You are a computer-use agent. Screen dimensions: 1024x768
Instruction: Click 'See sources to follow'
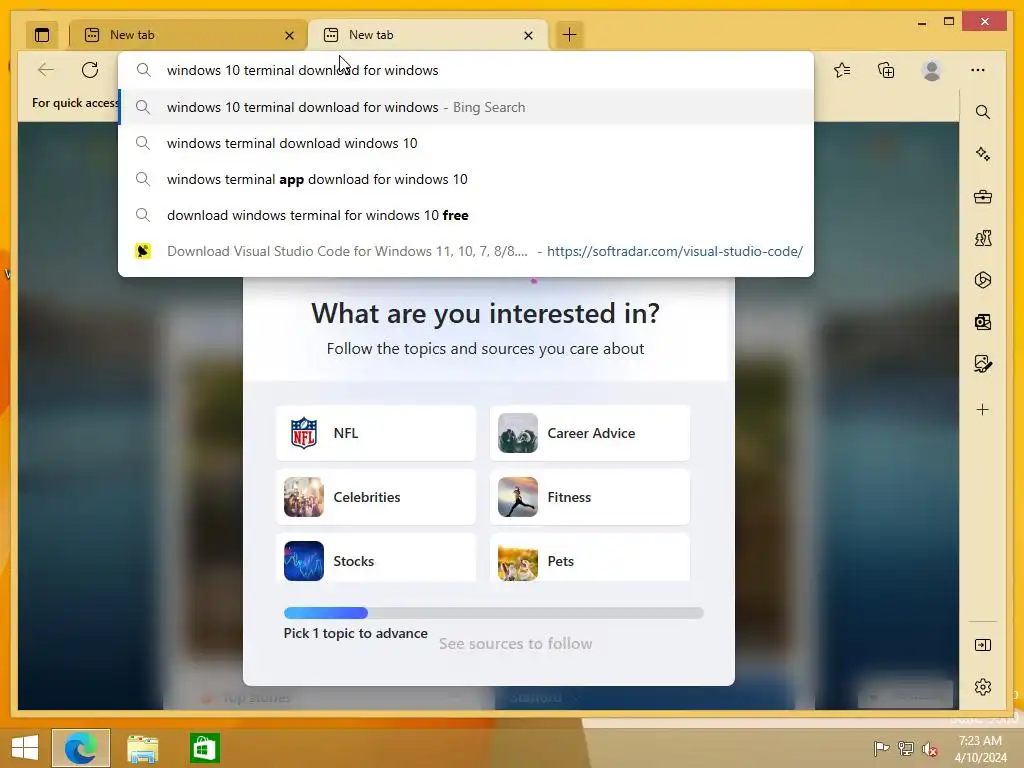point(515,644)
